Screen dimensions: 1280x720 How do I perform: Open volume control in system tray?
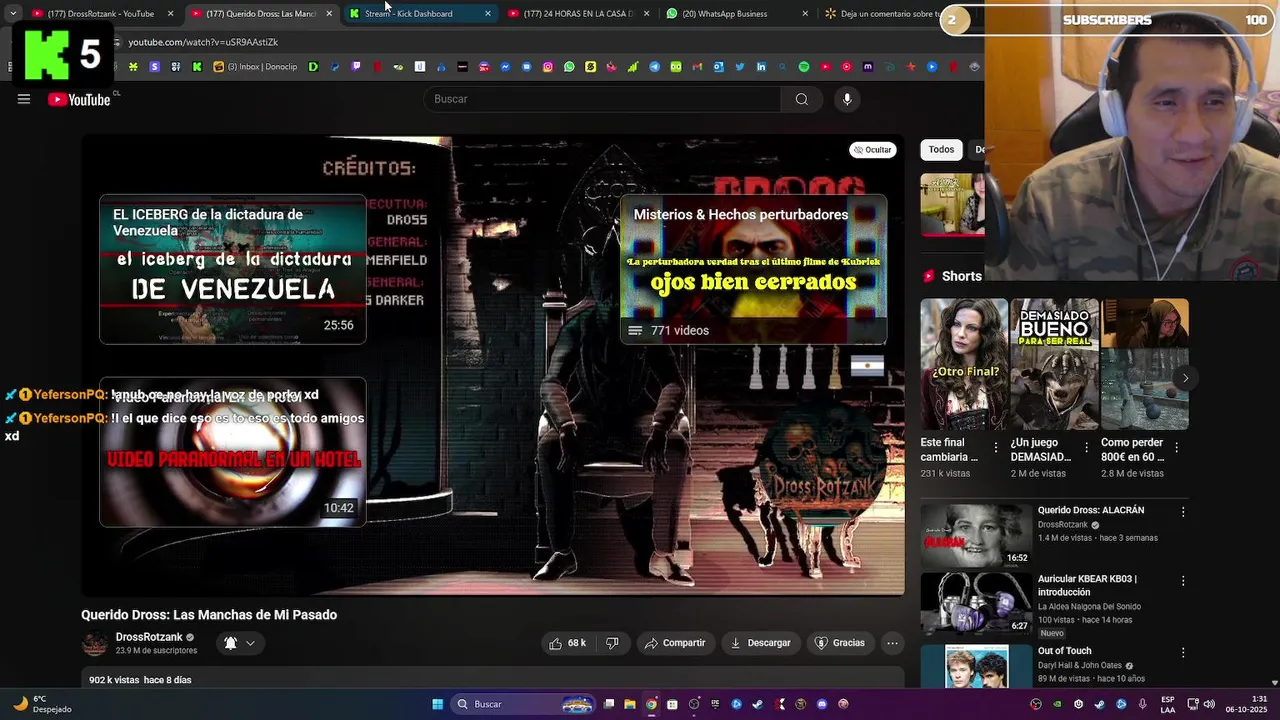[1209, 704]
